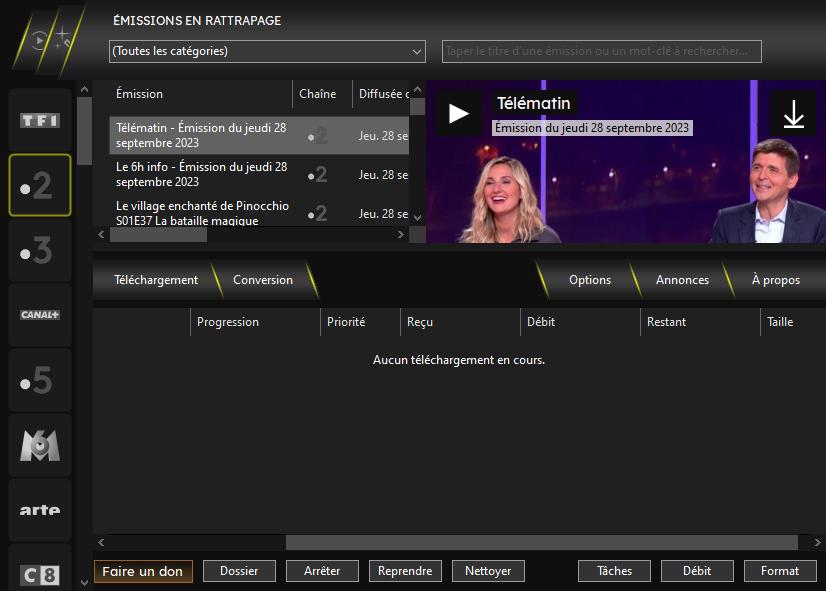Select the Arte channel icon
826x591 pixels.
coord(40,510)
